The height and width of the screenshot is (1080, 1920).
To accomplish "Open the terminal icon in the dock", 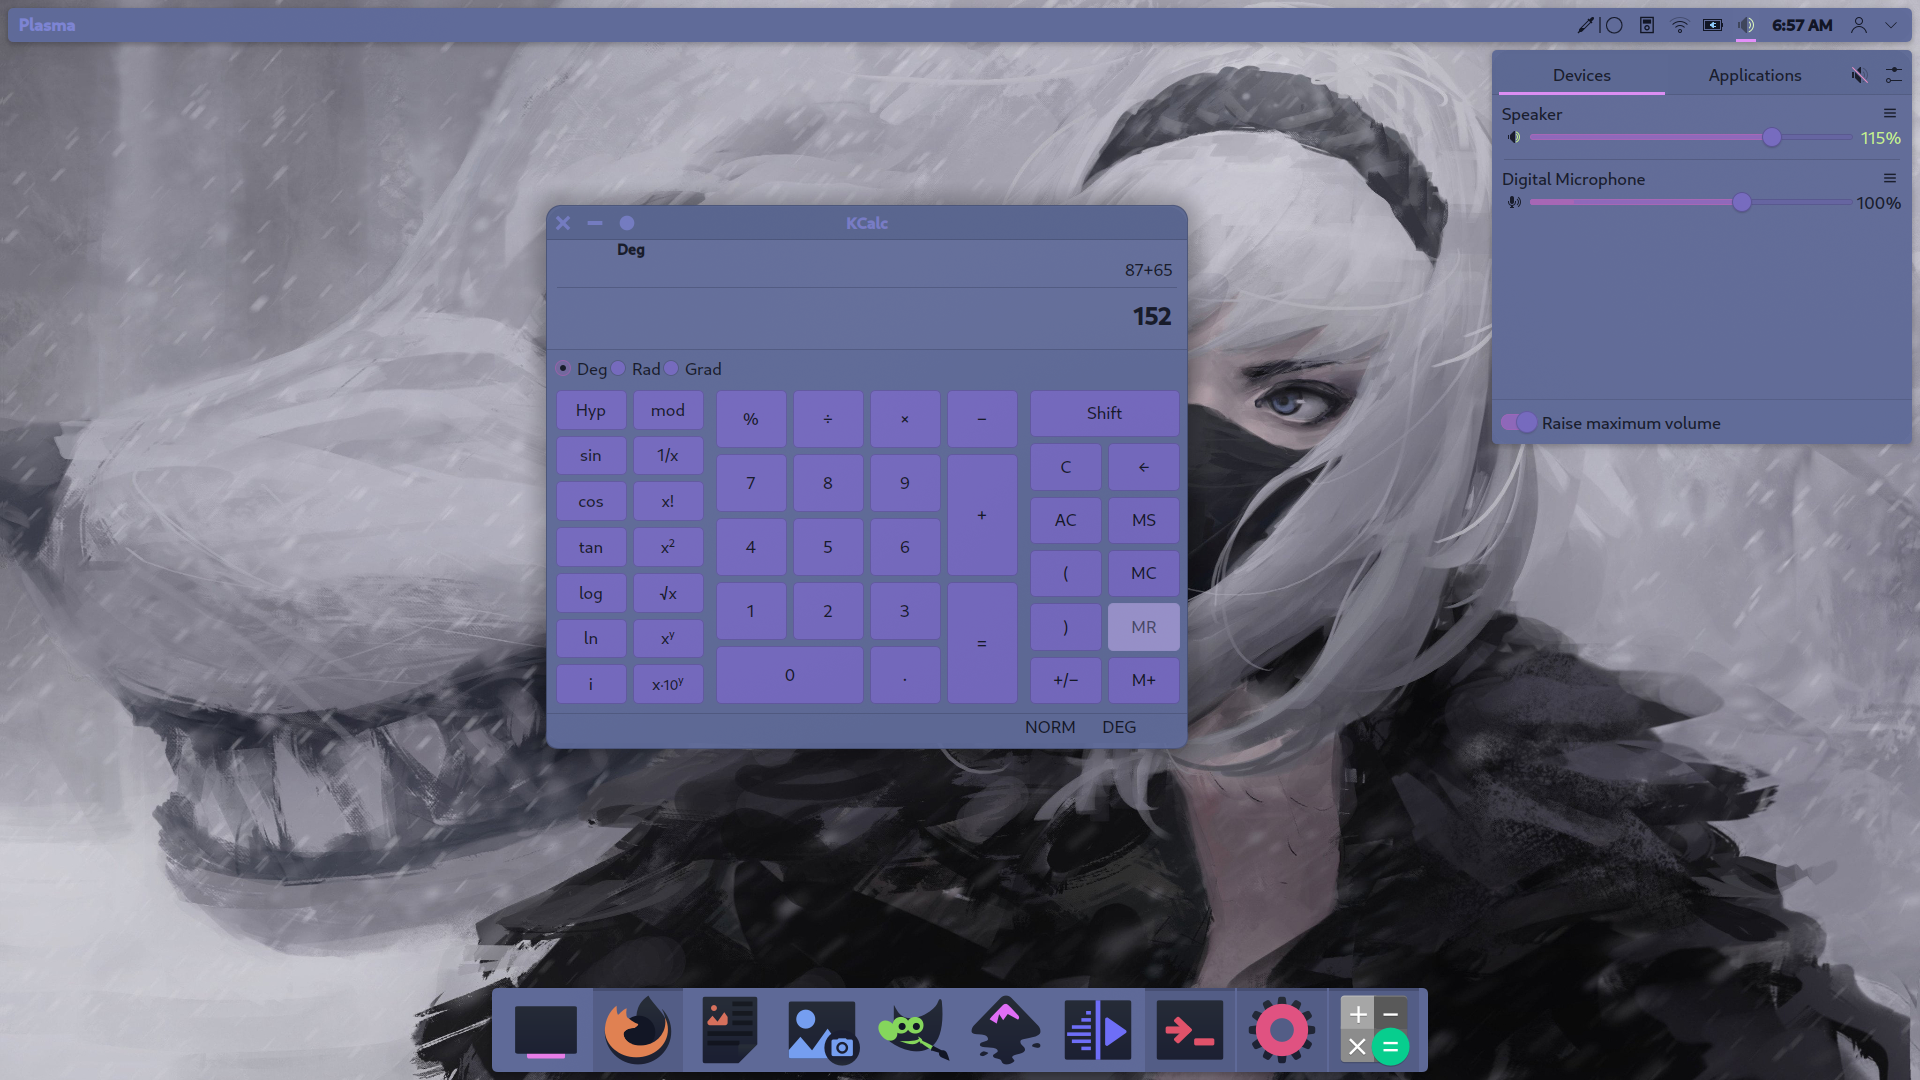I will 1189,1030.
